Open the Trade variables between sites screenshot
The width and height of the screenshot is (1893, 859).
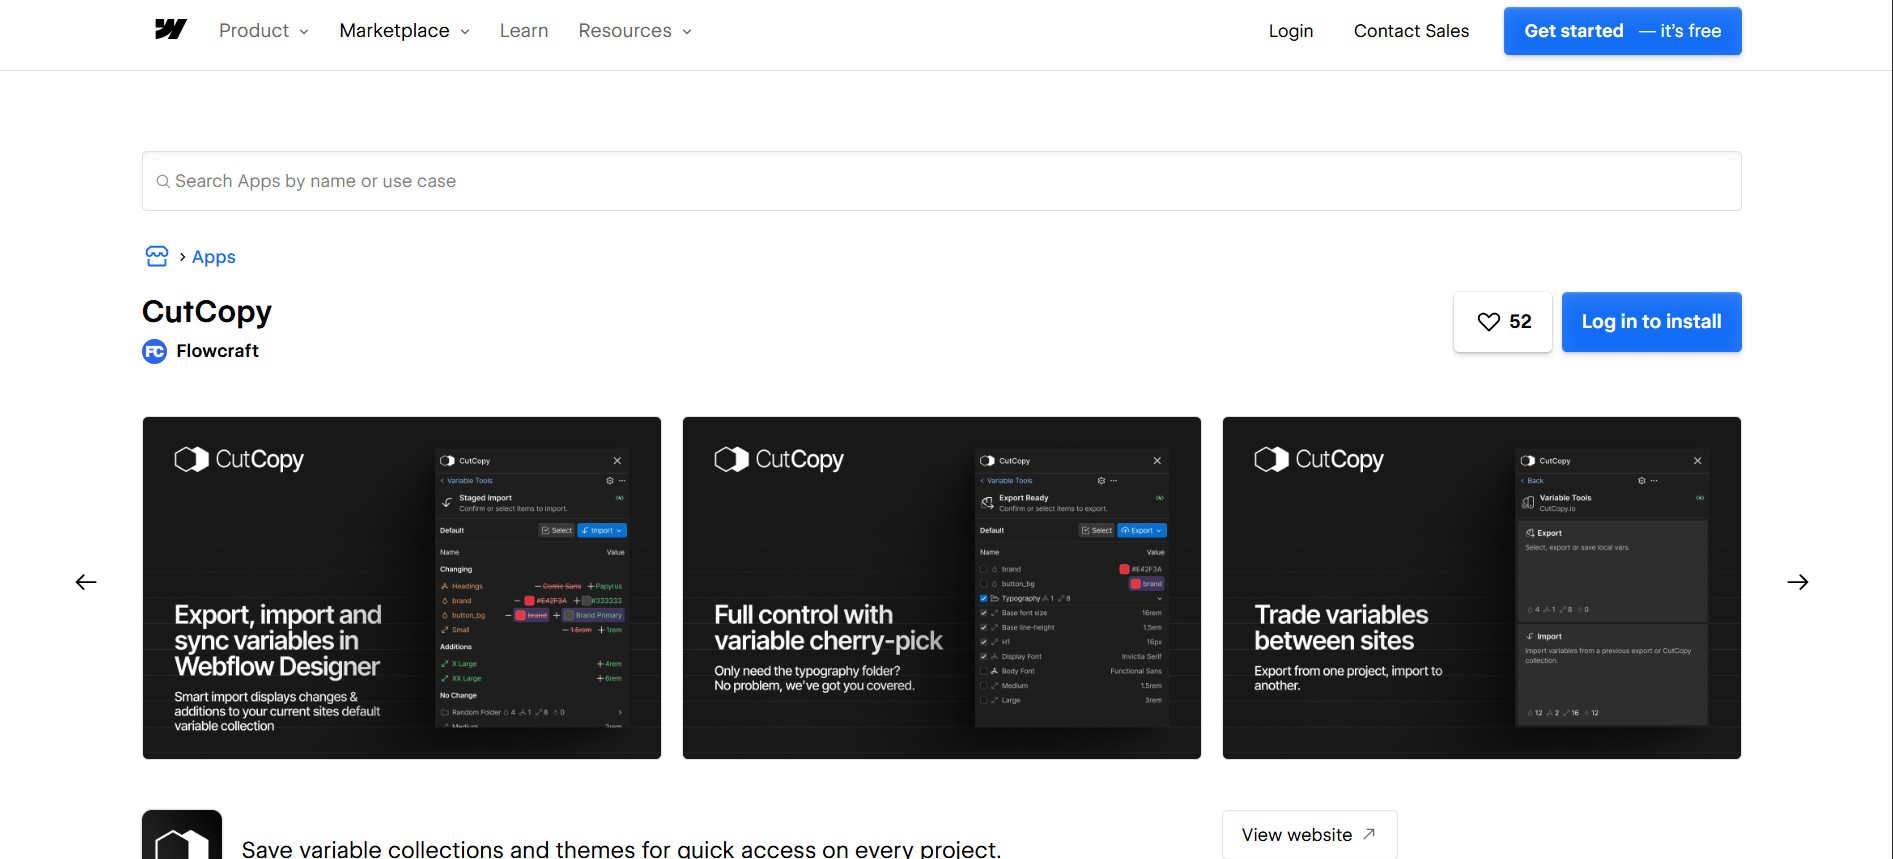click(1482, 588)
